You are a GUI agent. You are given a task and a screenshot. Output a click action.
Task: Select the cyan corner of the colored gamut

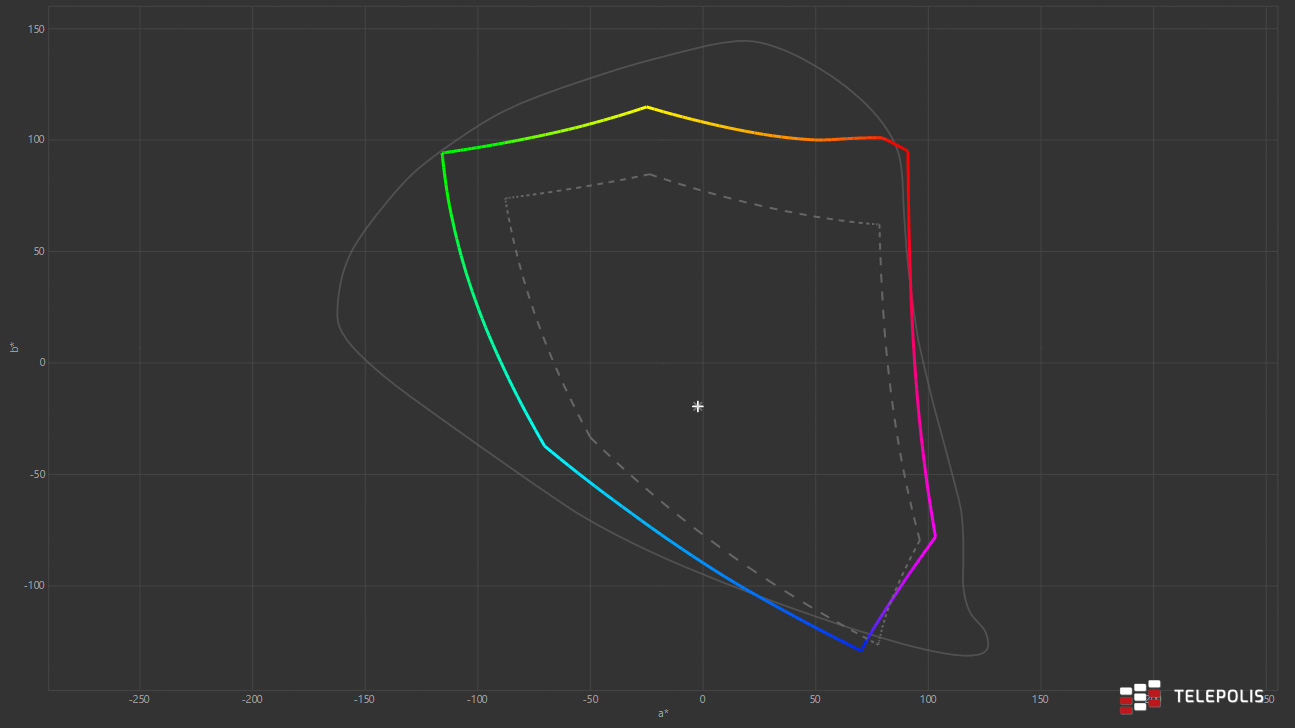(x=544, y=445)
